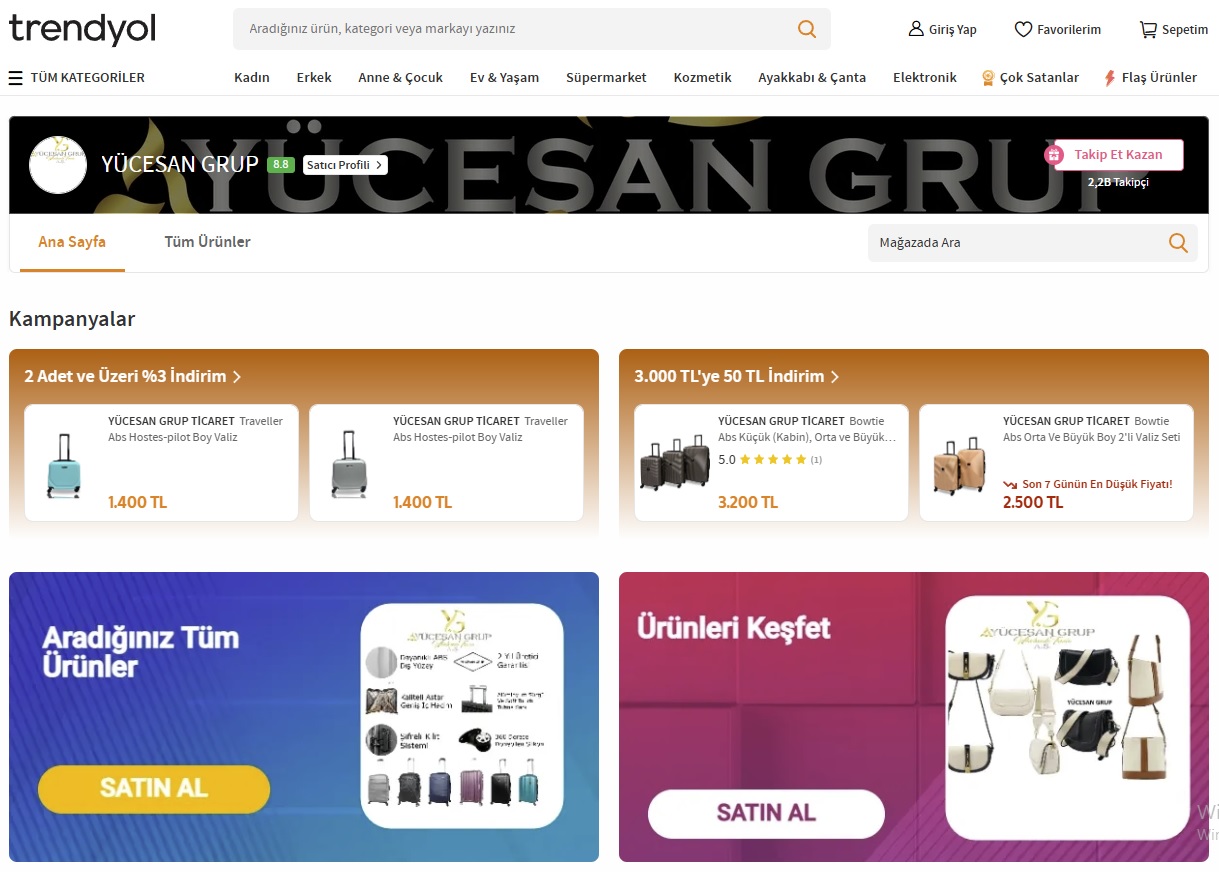Viewport: 1219px width, 872px height.
Task: Switch to the Ana Sayfa tab
Action: [72, 242]
